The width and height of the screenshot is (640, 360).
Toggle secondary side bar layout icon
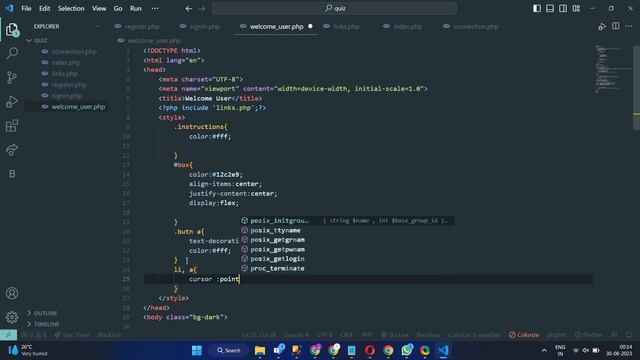[x=563, y=8]
